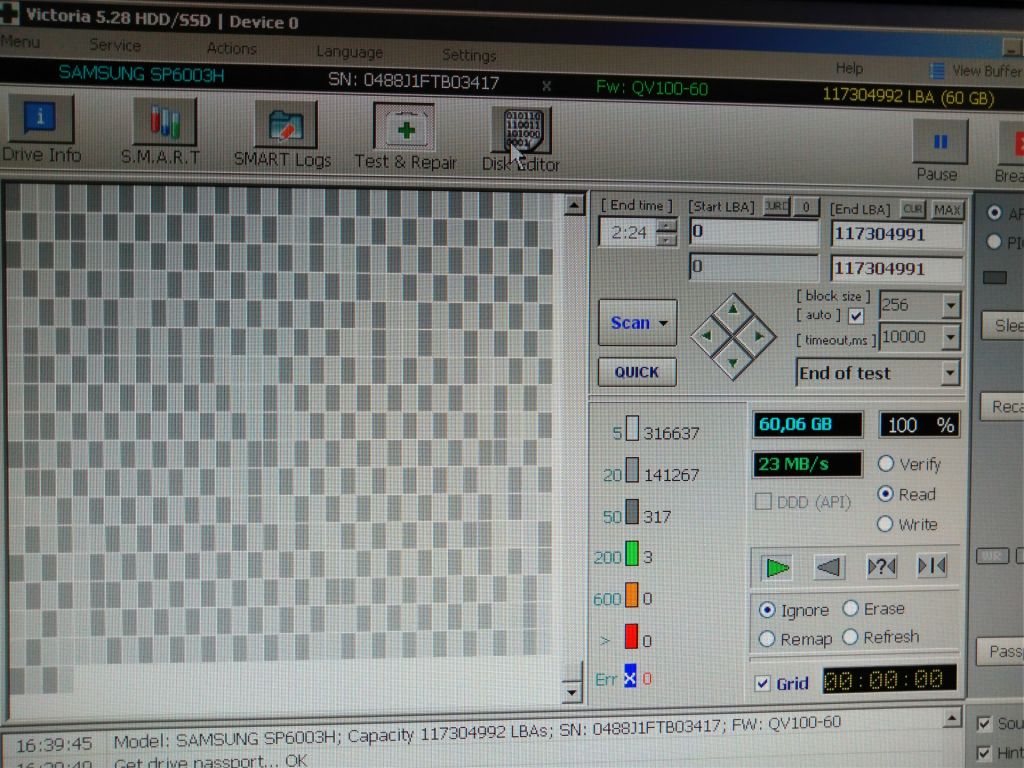Enable the Grid checkbox
The width and height of the screenshot is (1024, 768).
click(762, 683)
